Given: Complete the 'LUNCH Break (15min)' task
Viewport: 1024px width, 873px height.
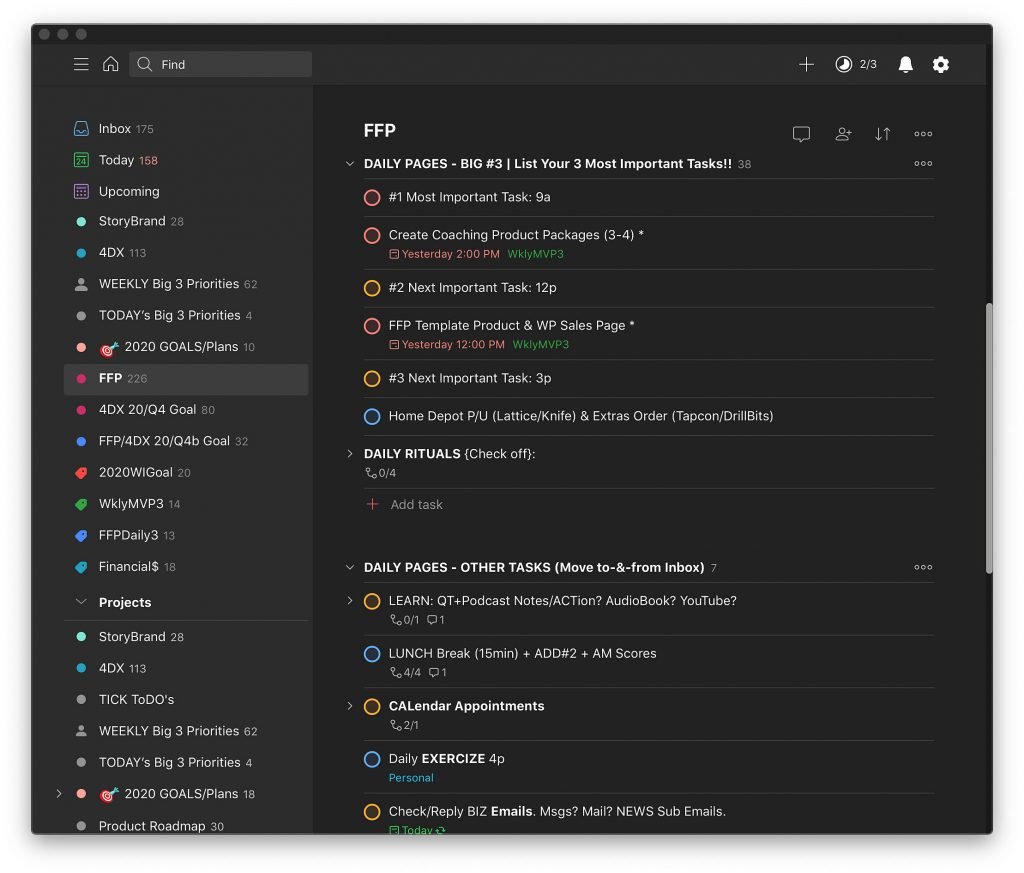Looking at the screenshot, I should (x=372, y=653).
